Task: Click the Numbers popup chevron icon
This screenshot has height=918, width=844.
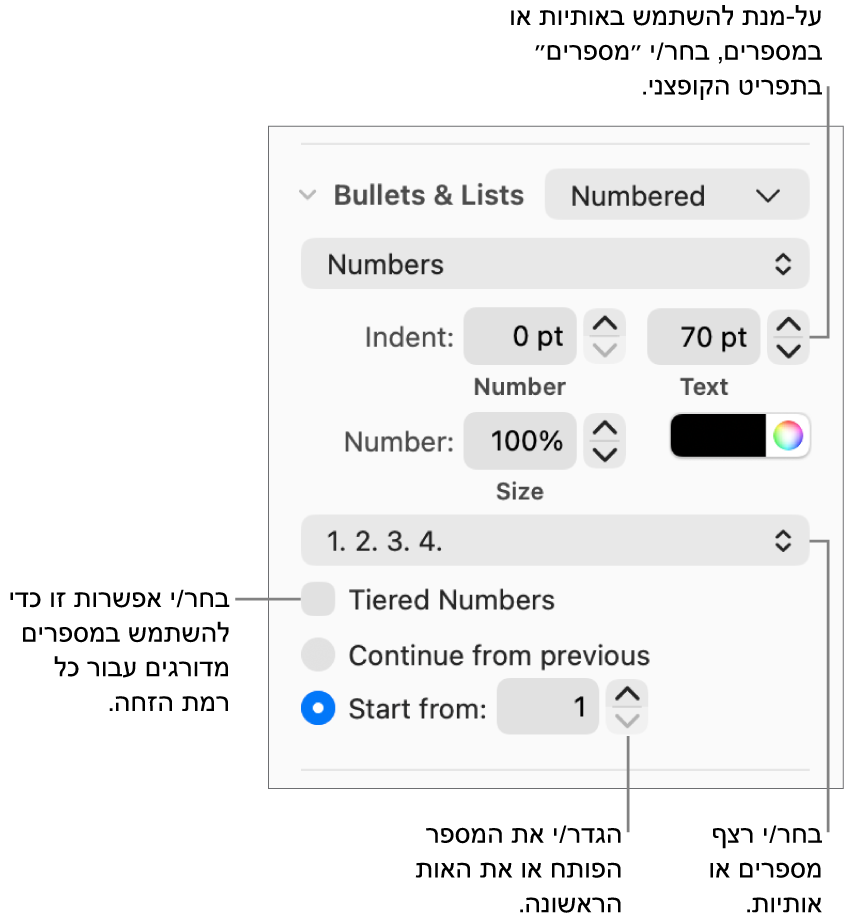Action: (x=785, y=264)
